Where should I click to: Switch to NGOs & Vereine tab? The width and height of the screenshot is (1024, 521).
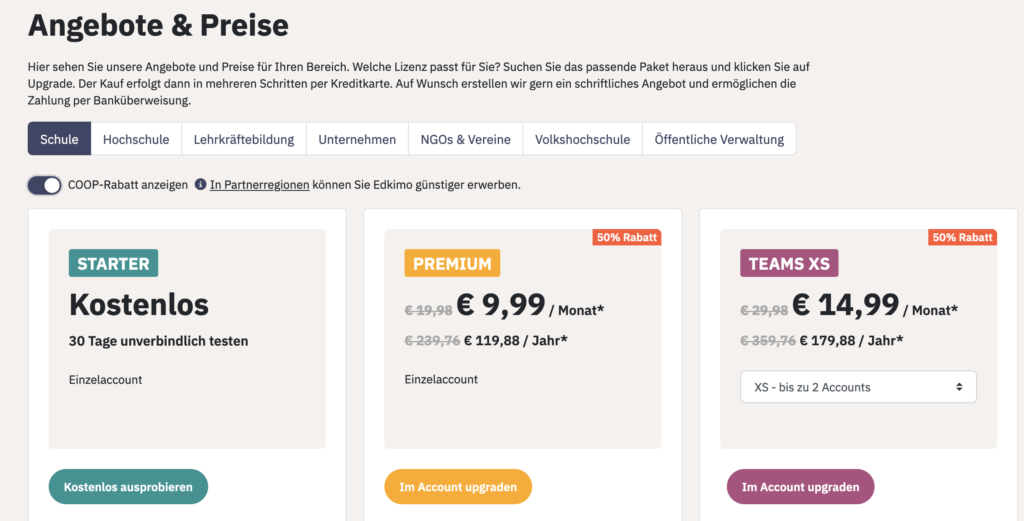click(x=466, y=139)
